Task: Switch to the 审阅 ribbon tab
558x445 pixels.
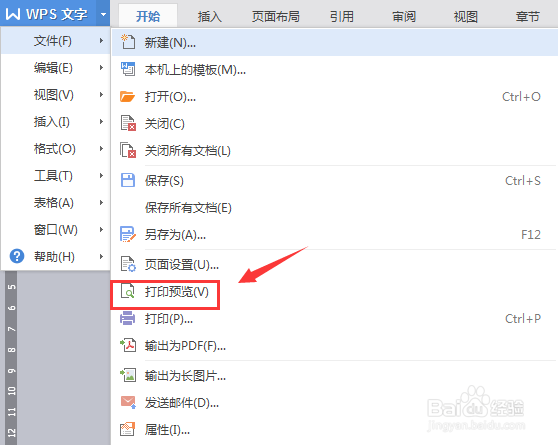Action: coord(404,16)
